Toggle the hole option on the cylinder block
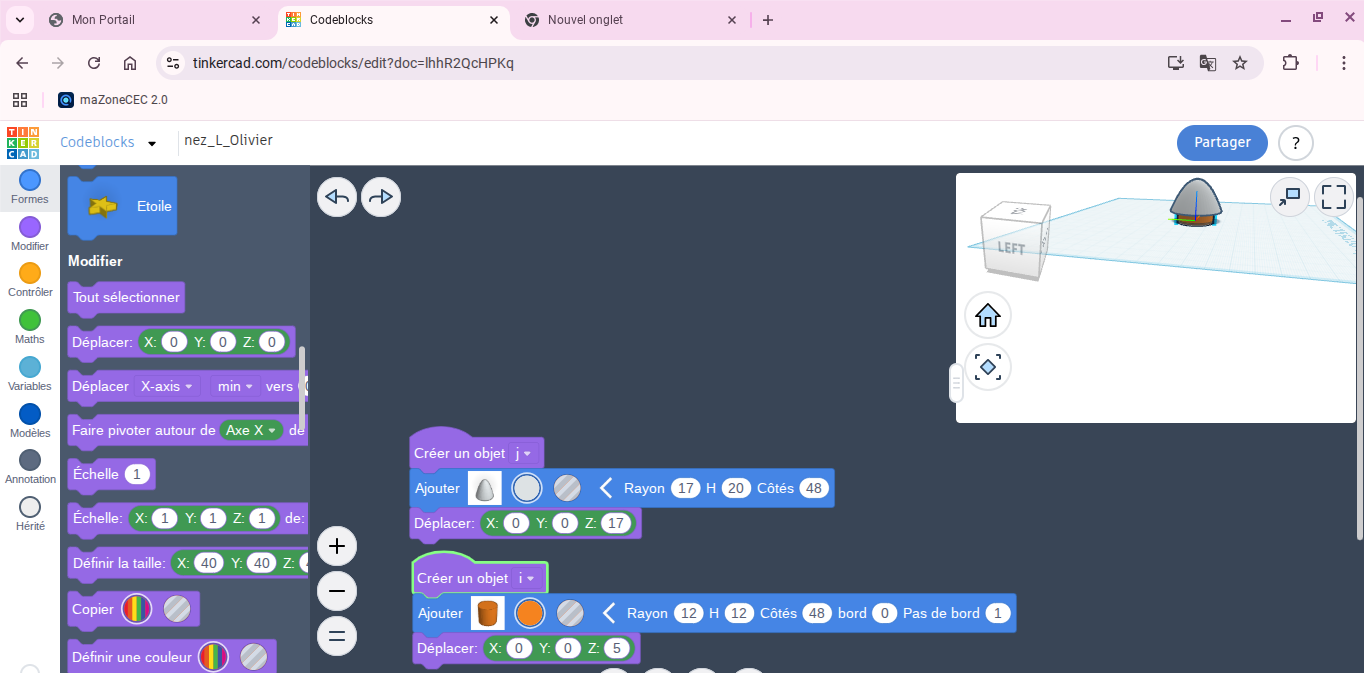Image resolution: width=1364 pixels, height=673 pixels. 570,613
